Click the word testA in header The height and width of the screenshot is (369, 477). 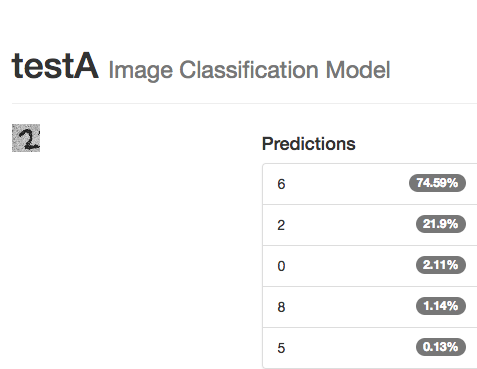pos(55,66)
